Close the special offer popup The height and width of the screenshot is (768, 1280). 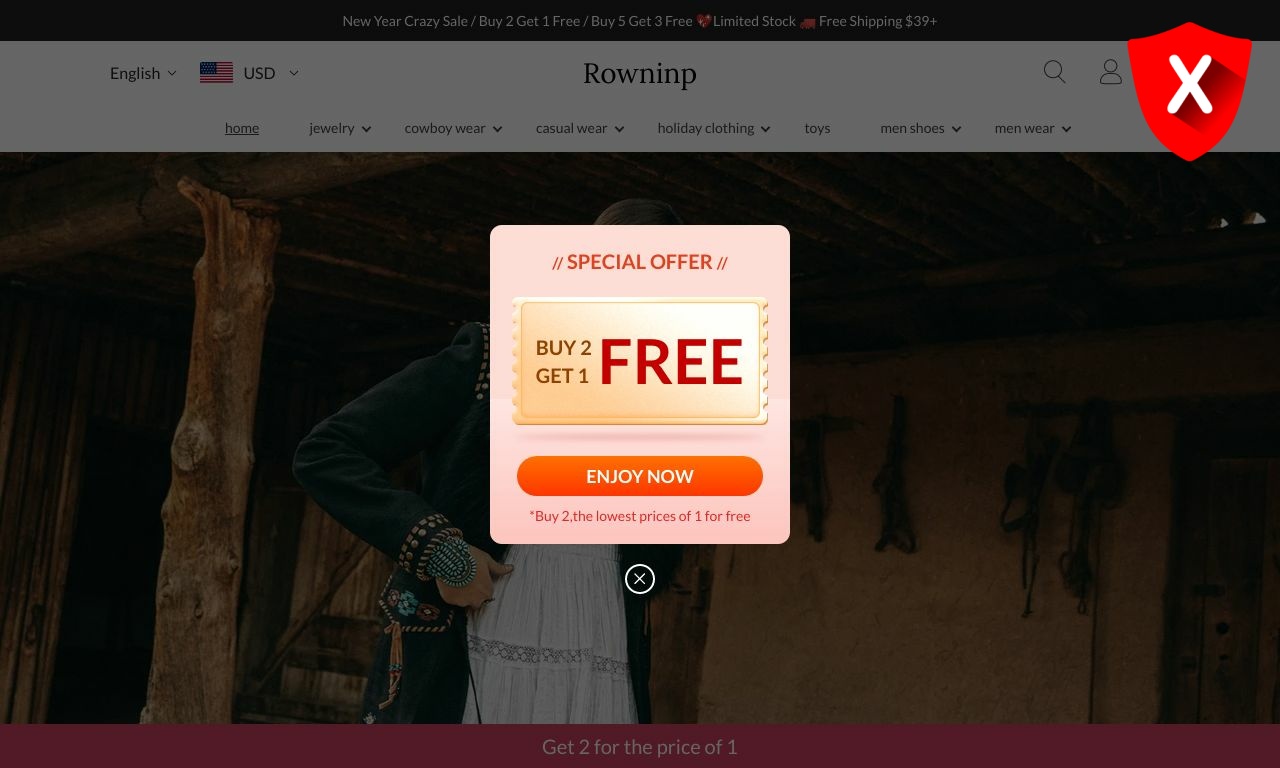coord(640,579)
